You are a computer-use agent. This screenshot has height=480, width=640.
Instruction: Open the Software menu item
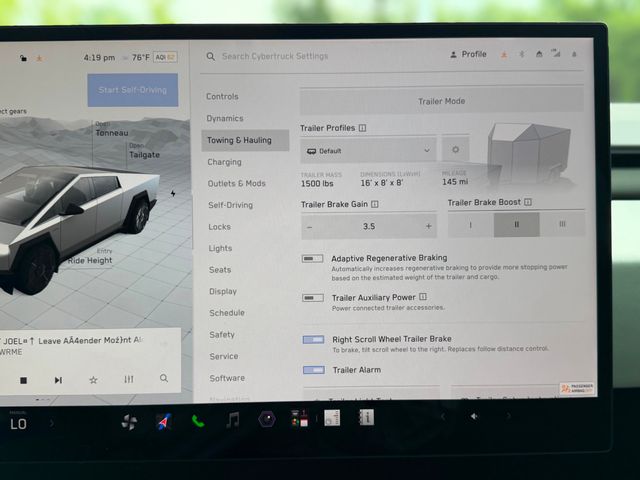[x=227, y=378]
